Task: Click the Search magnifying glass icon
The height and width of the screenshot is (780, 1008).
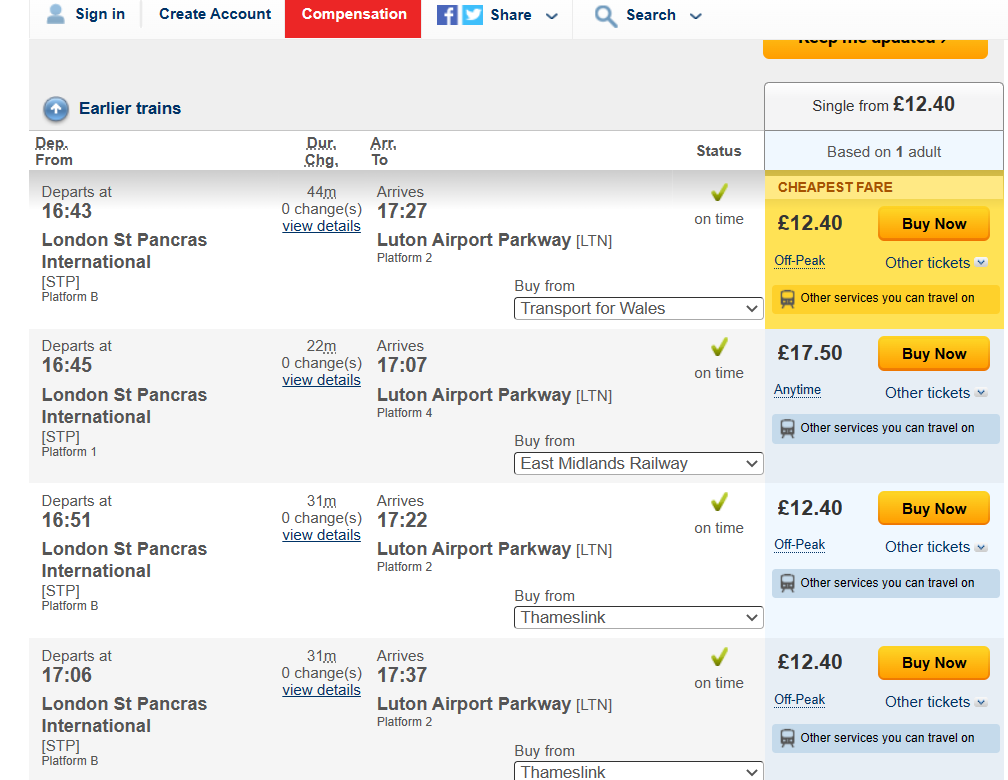Action: point(606,15)
